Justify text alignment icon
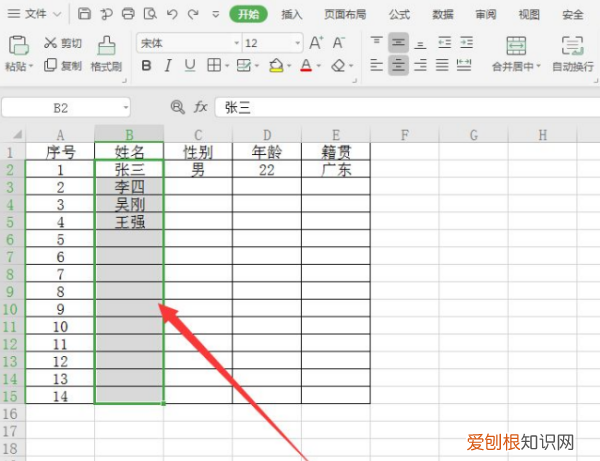600x461 pixels. coord(442,65)
